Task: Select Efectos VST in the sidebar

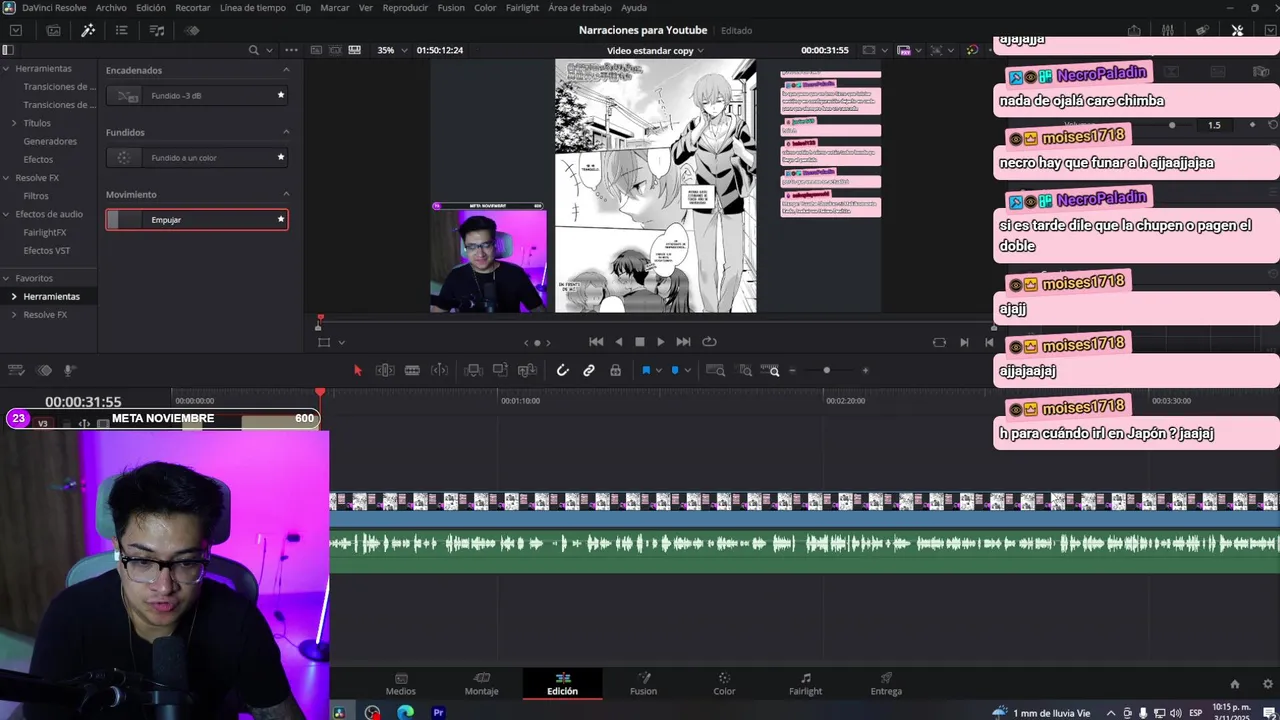Action: point(47,251)
